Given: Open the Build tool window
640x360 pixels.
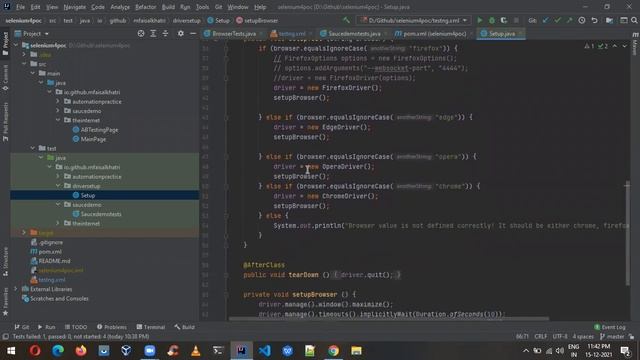Looking at the screenshot, I should click(x=184, y=327).
